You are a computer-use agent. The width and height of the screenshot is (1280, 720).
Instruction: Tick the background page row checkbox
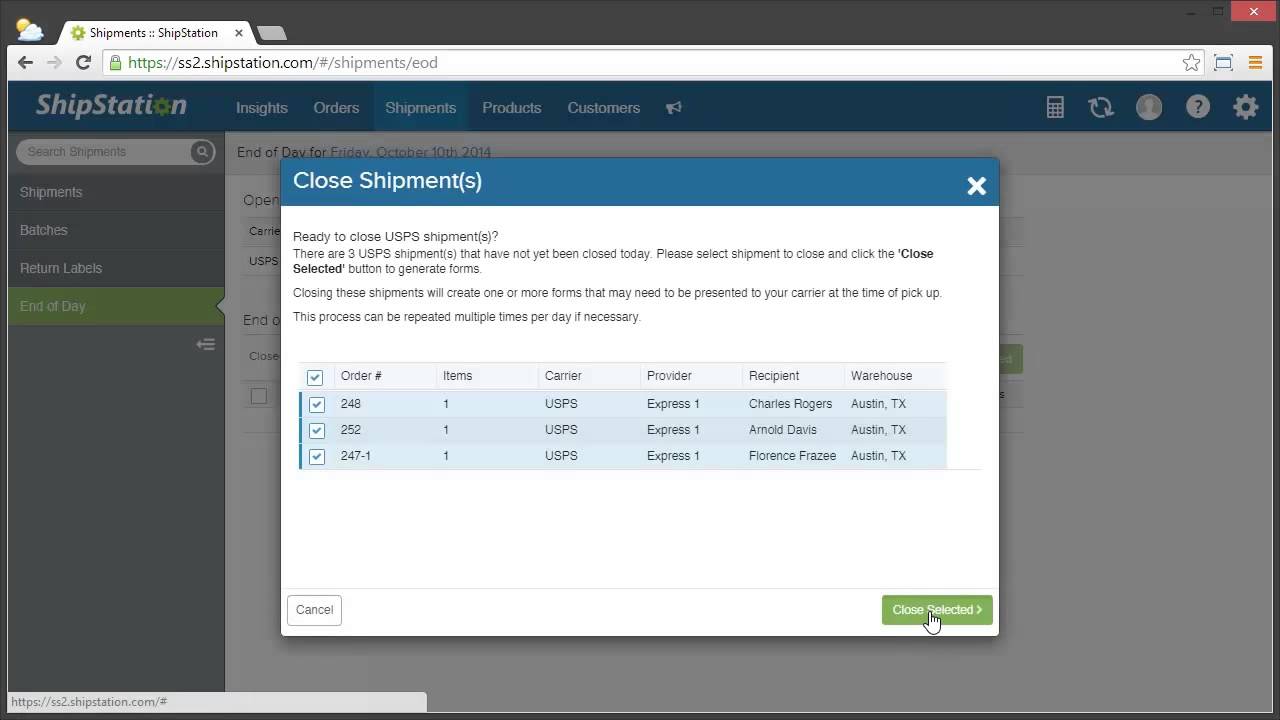[259, 396]
